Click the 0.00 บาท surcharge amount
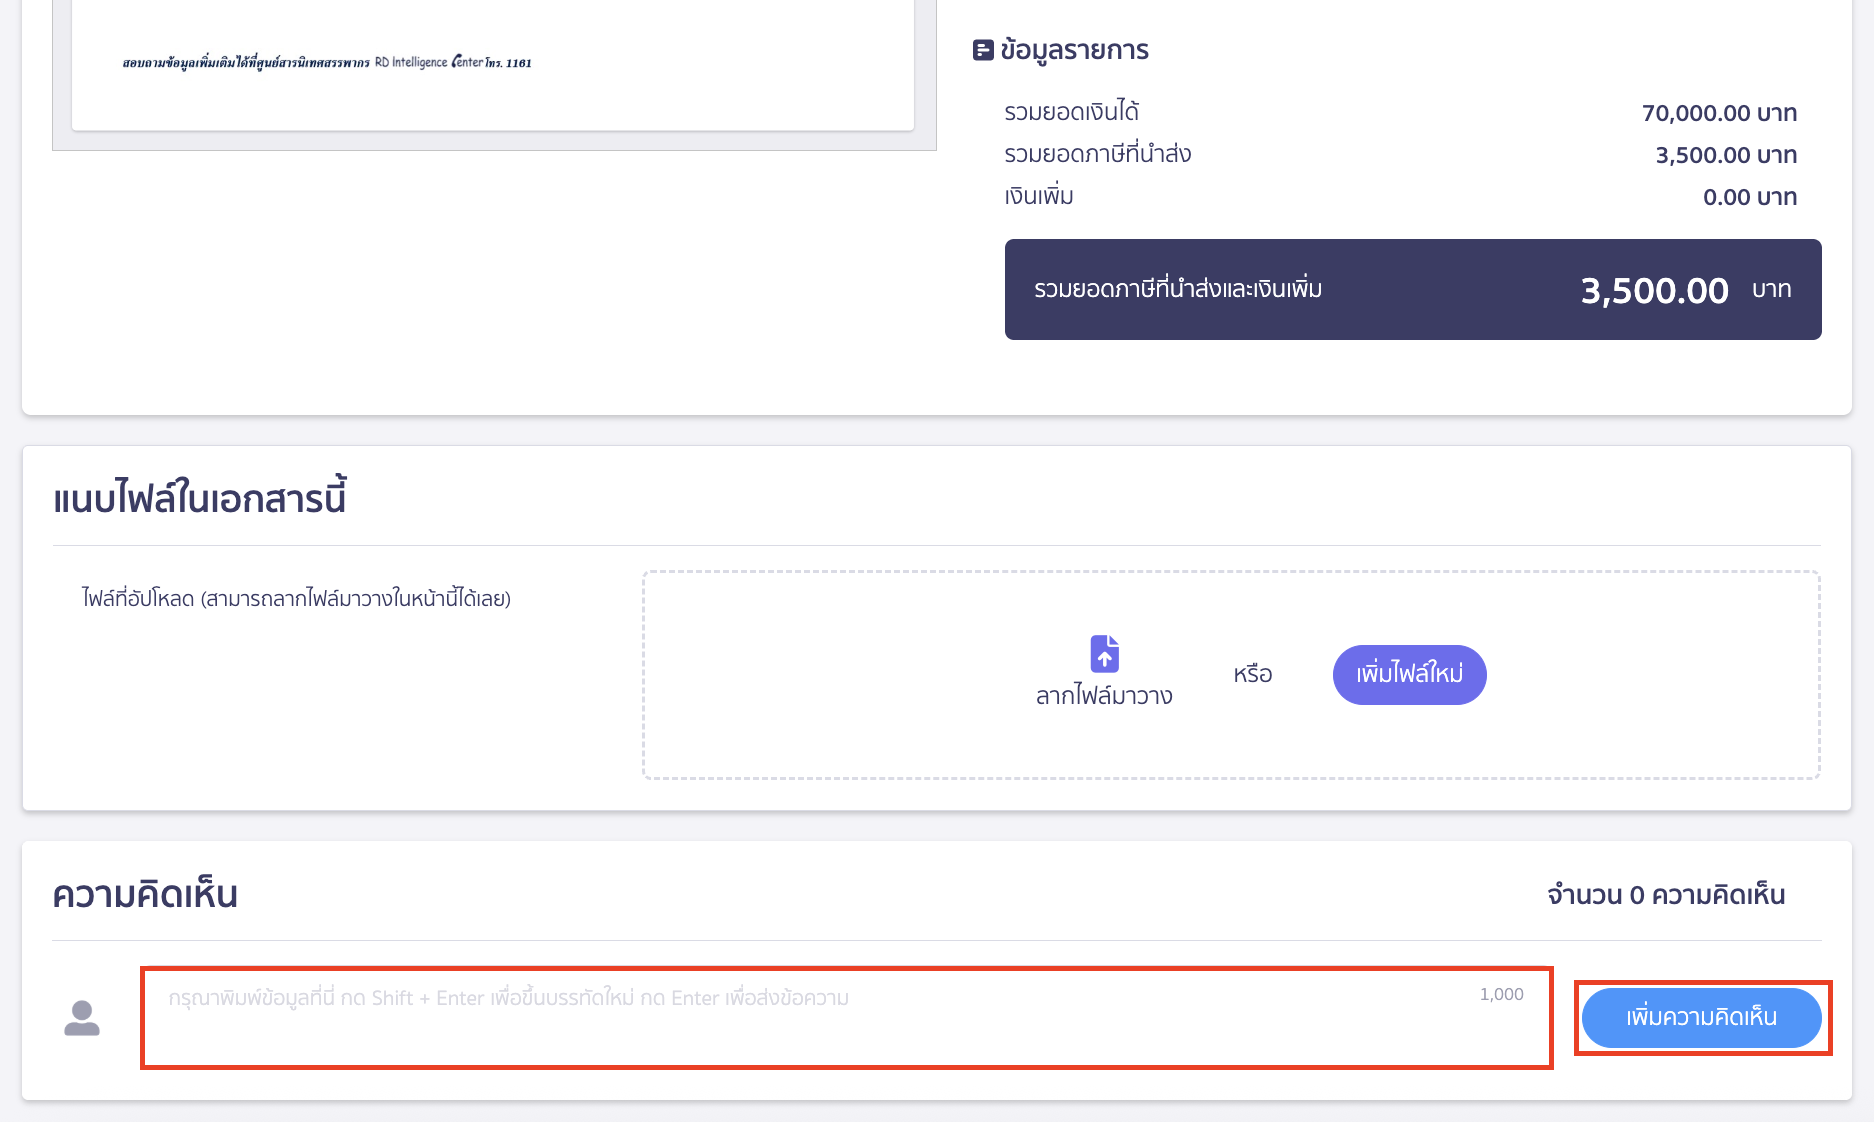The image size is (1874, 1122). click(x=1749, y=197)
